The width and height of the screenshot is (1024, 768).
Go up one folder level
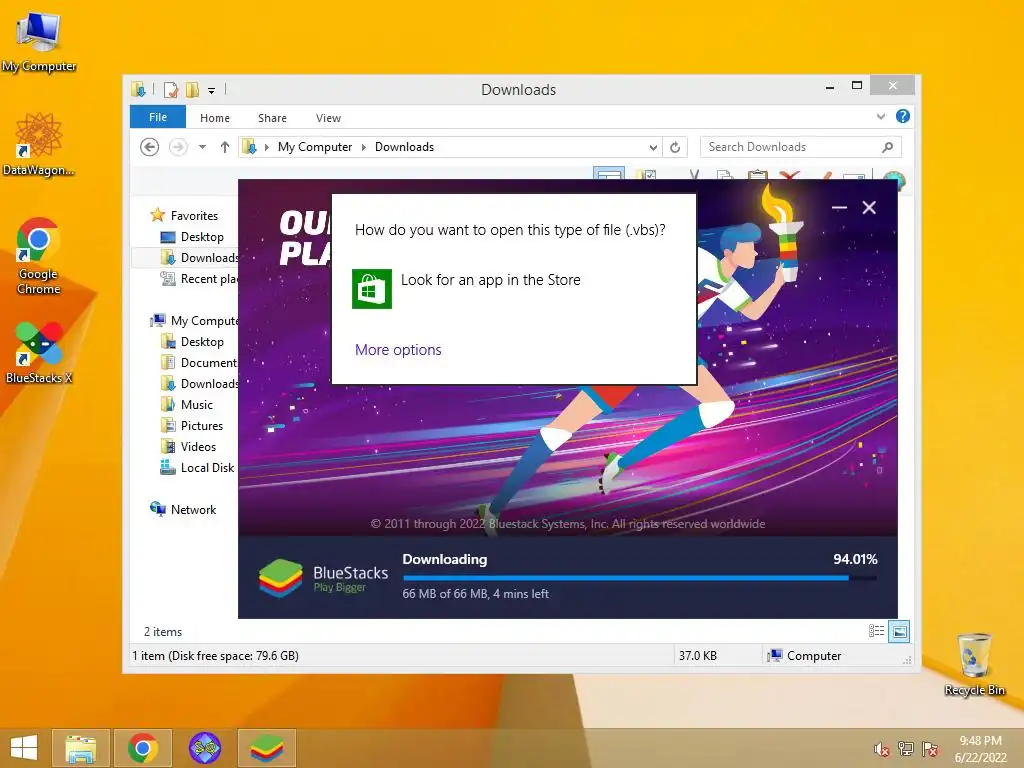pos(225,147)
